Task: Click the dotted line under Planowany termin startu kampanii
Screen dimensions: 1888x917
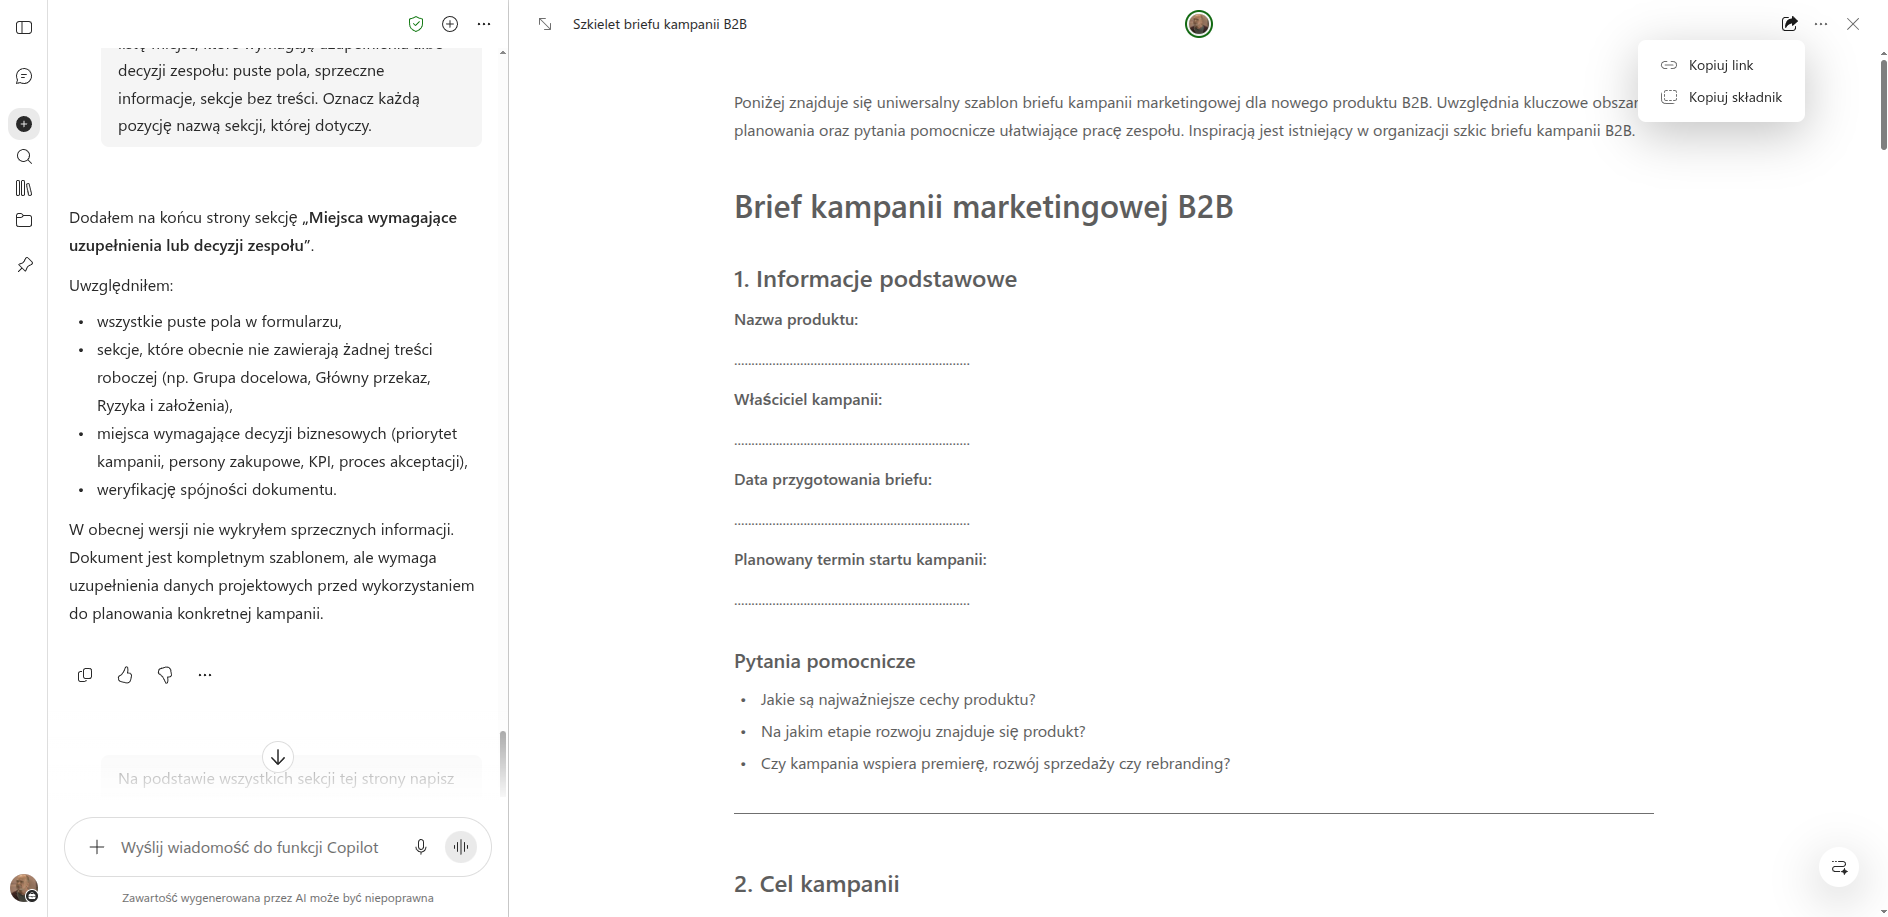Action: click(x=852, y=601)
